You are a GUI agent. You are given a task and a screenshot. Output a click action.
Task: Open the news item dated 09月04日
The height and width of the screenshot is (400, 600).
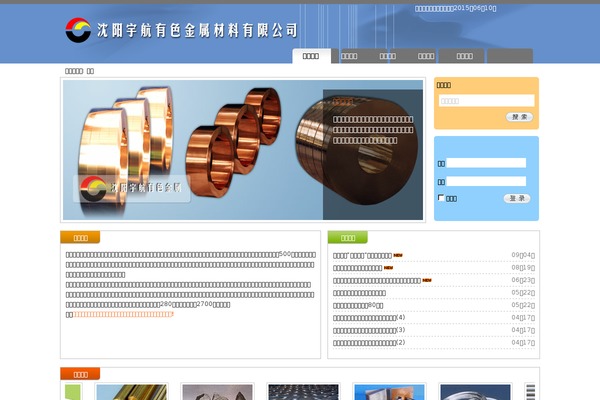coord(362,255)
